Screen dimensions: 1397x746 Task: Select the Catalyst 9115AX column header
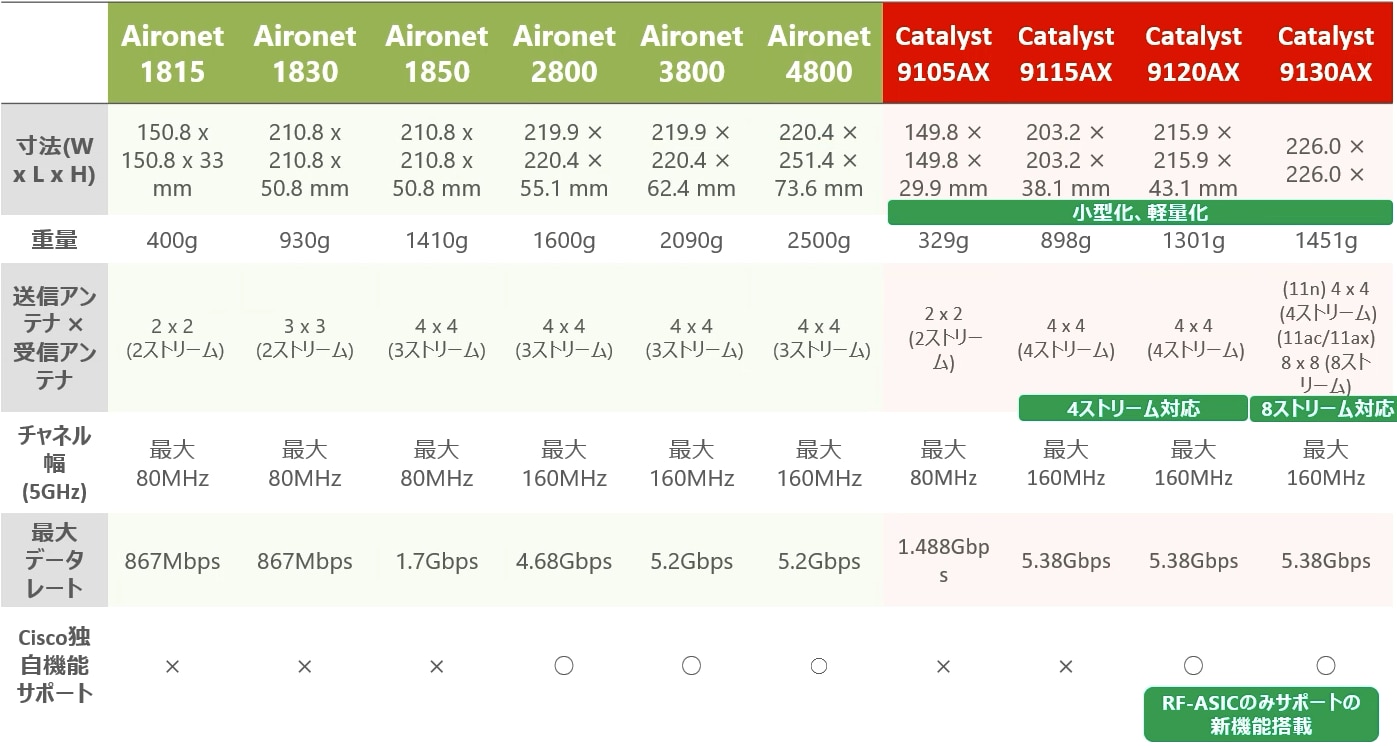tap(1066, 53)
